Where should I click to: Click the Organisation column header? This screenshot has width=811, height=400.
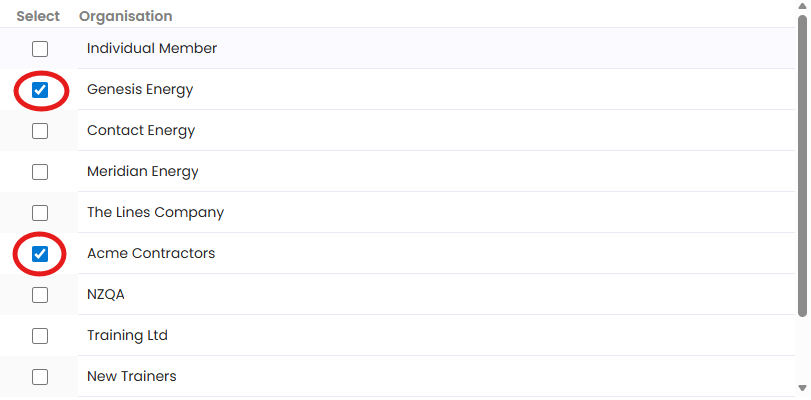pos(125,16)
